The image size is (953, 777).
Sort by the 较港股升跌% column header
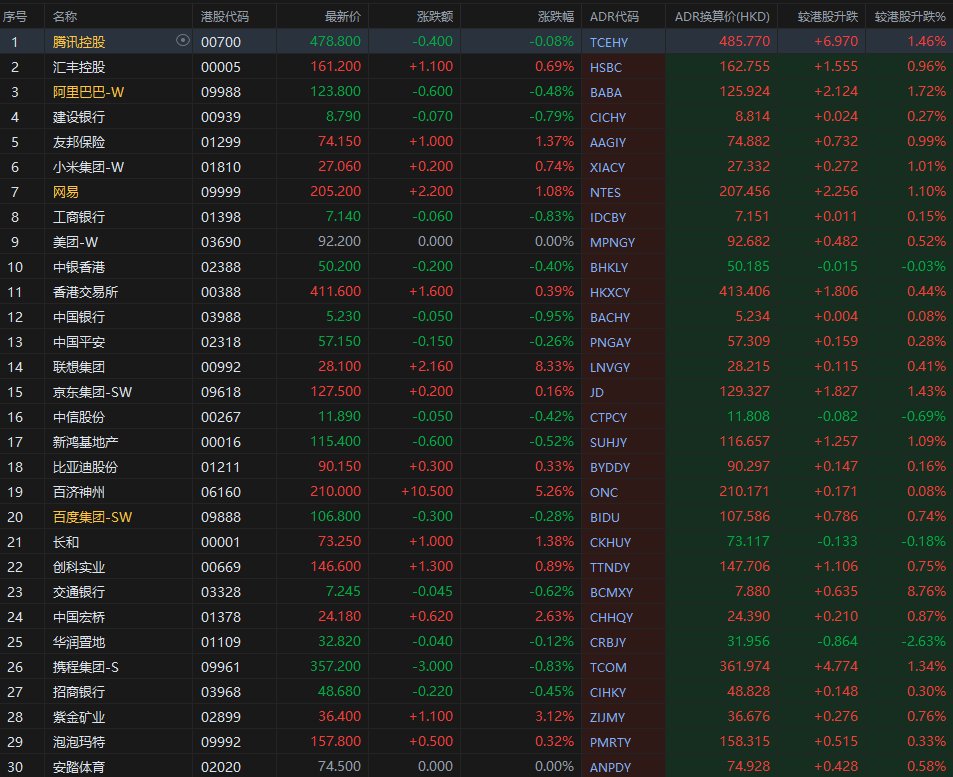click(x=910, y=16)
